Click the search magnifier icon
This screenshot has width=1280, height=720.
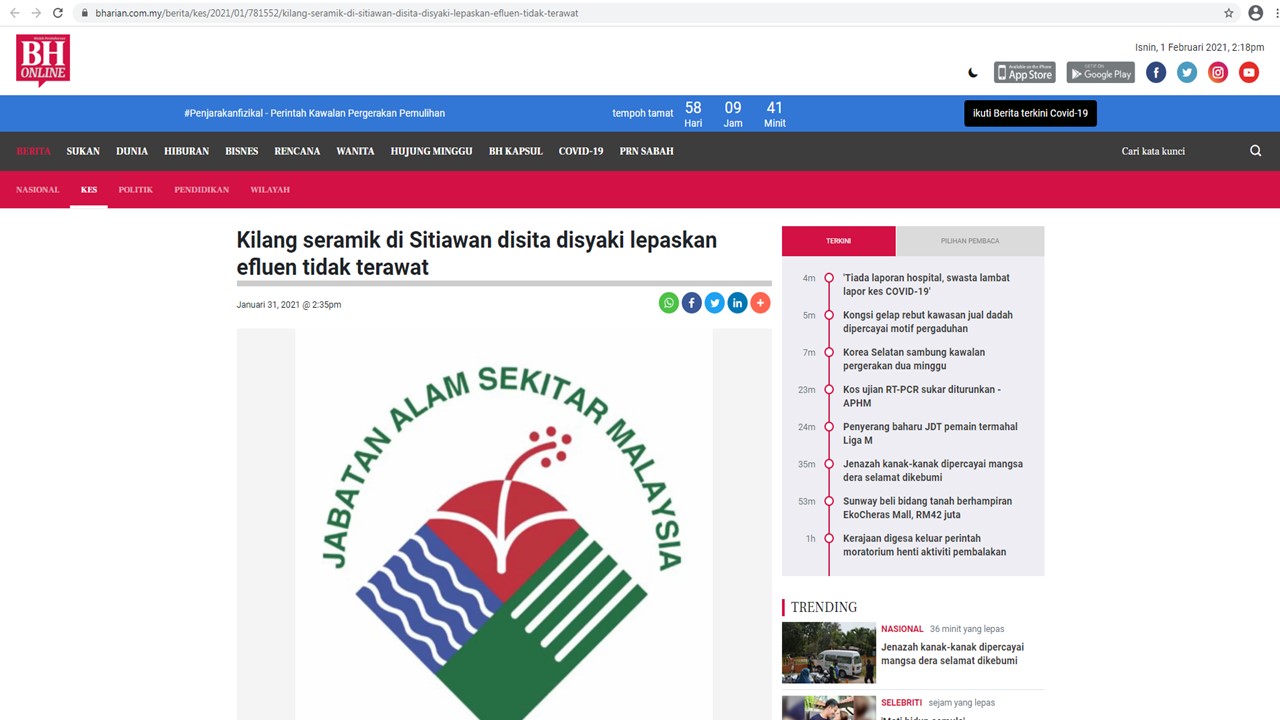(x=1256, y=151)
